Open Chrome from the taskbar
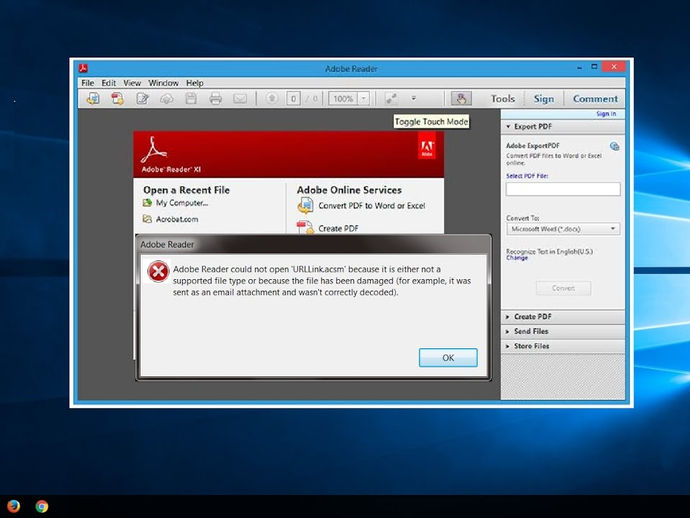 coord(42,507)
